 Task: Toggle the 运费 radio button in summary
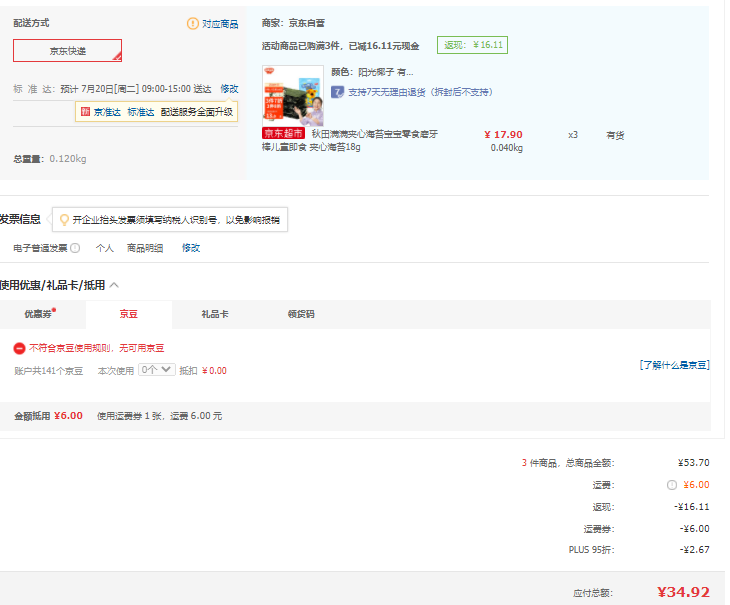click(x=671, y=485)
